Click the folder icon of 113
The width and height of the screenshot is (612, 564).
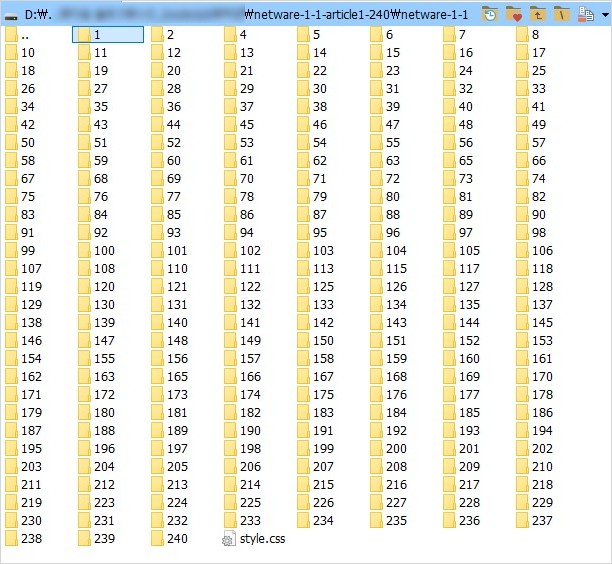[x=303, y=268]
